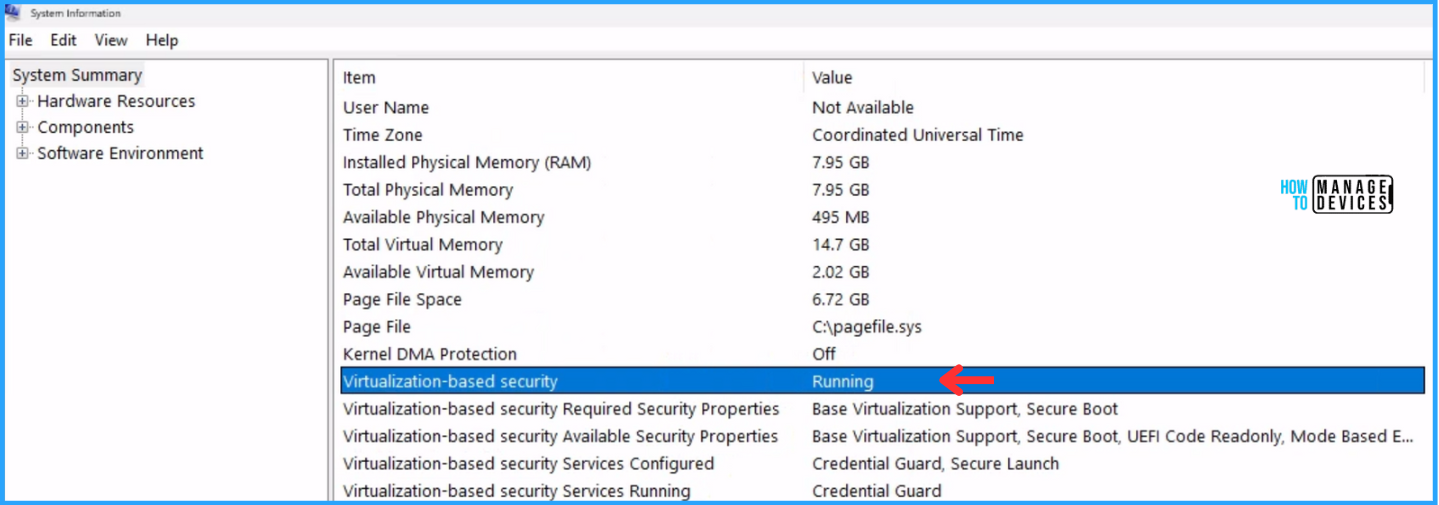The height and width of the screenshot is (505, 1439).
Task: Open the Help menu
Action: click(x=161, y=40)
